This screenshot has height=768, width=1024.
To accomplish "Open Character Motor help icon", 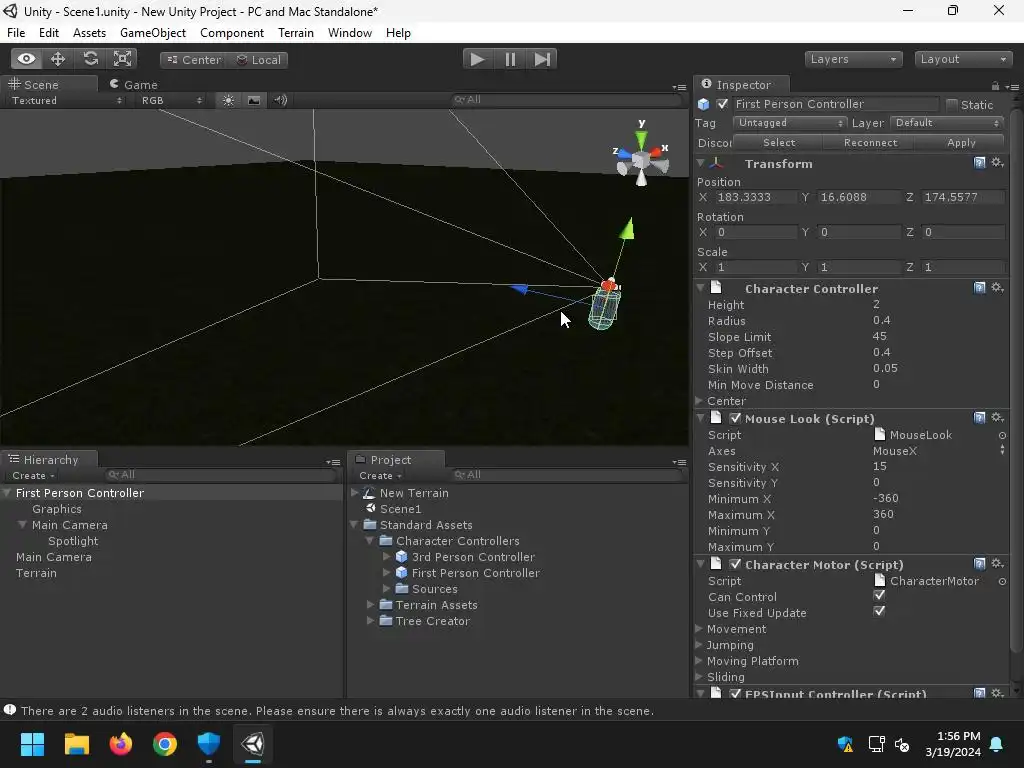I will 979,564.
